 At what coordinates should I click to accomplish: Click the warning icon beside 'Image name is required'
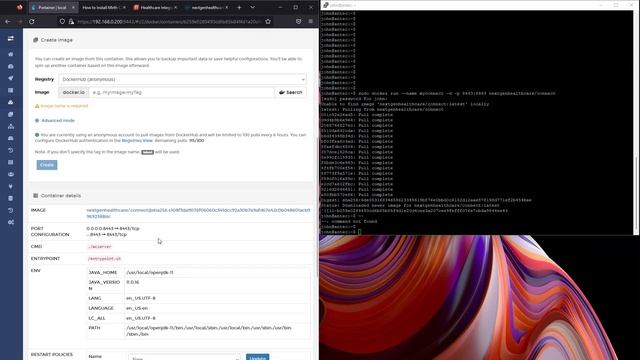pos(37,106)
